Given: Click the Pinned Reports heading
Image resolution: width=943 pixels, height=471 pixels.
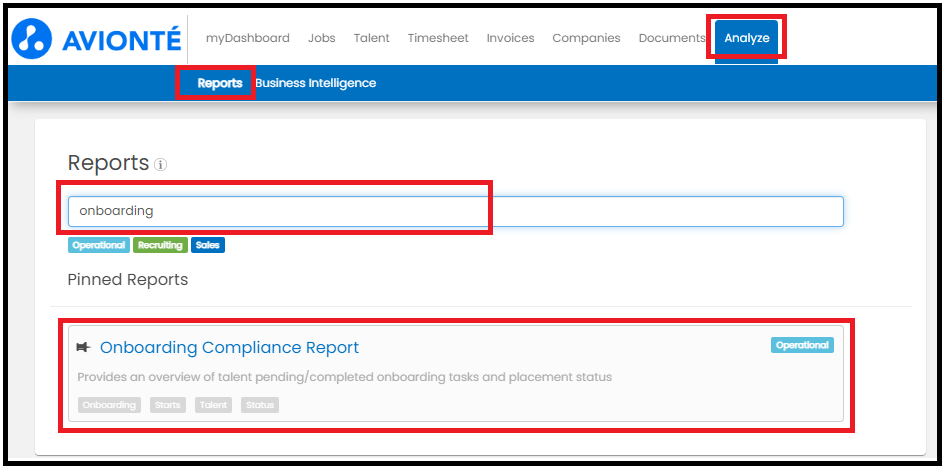Looking at the screenshot, I should (128, 280).
